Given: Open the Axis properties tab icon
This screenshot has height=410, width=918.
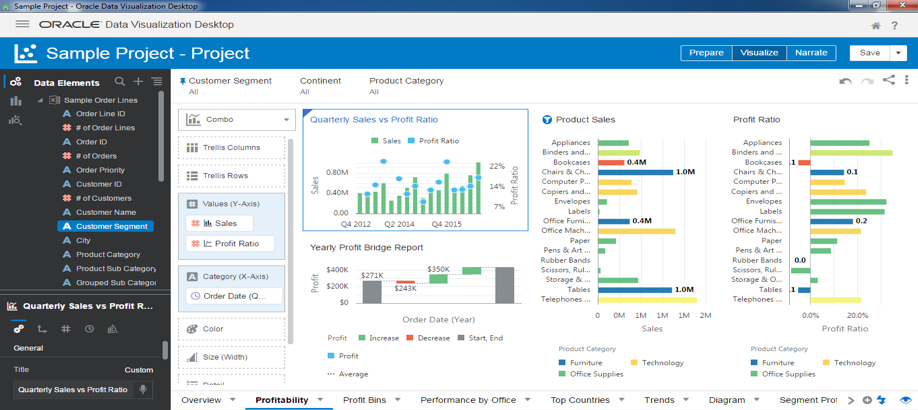Looking at the screenshot, I should click(42, 329).
